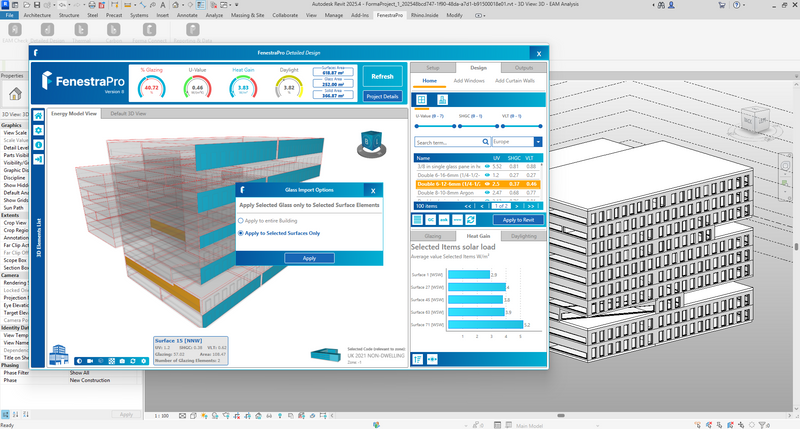800x429 pixels.
Task: Click the half-circle contrast icon in model toolbar
Action: [x=79, y=361]
